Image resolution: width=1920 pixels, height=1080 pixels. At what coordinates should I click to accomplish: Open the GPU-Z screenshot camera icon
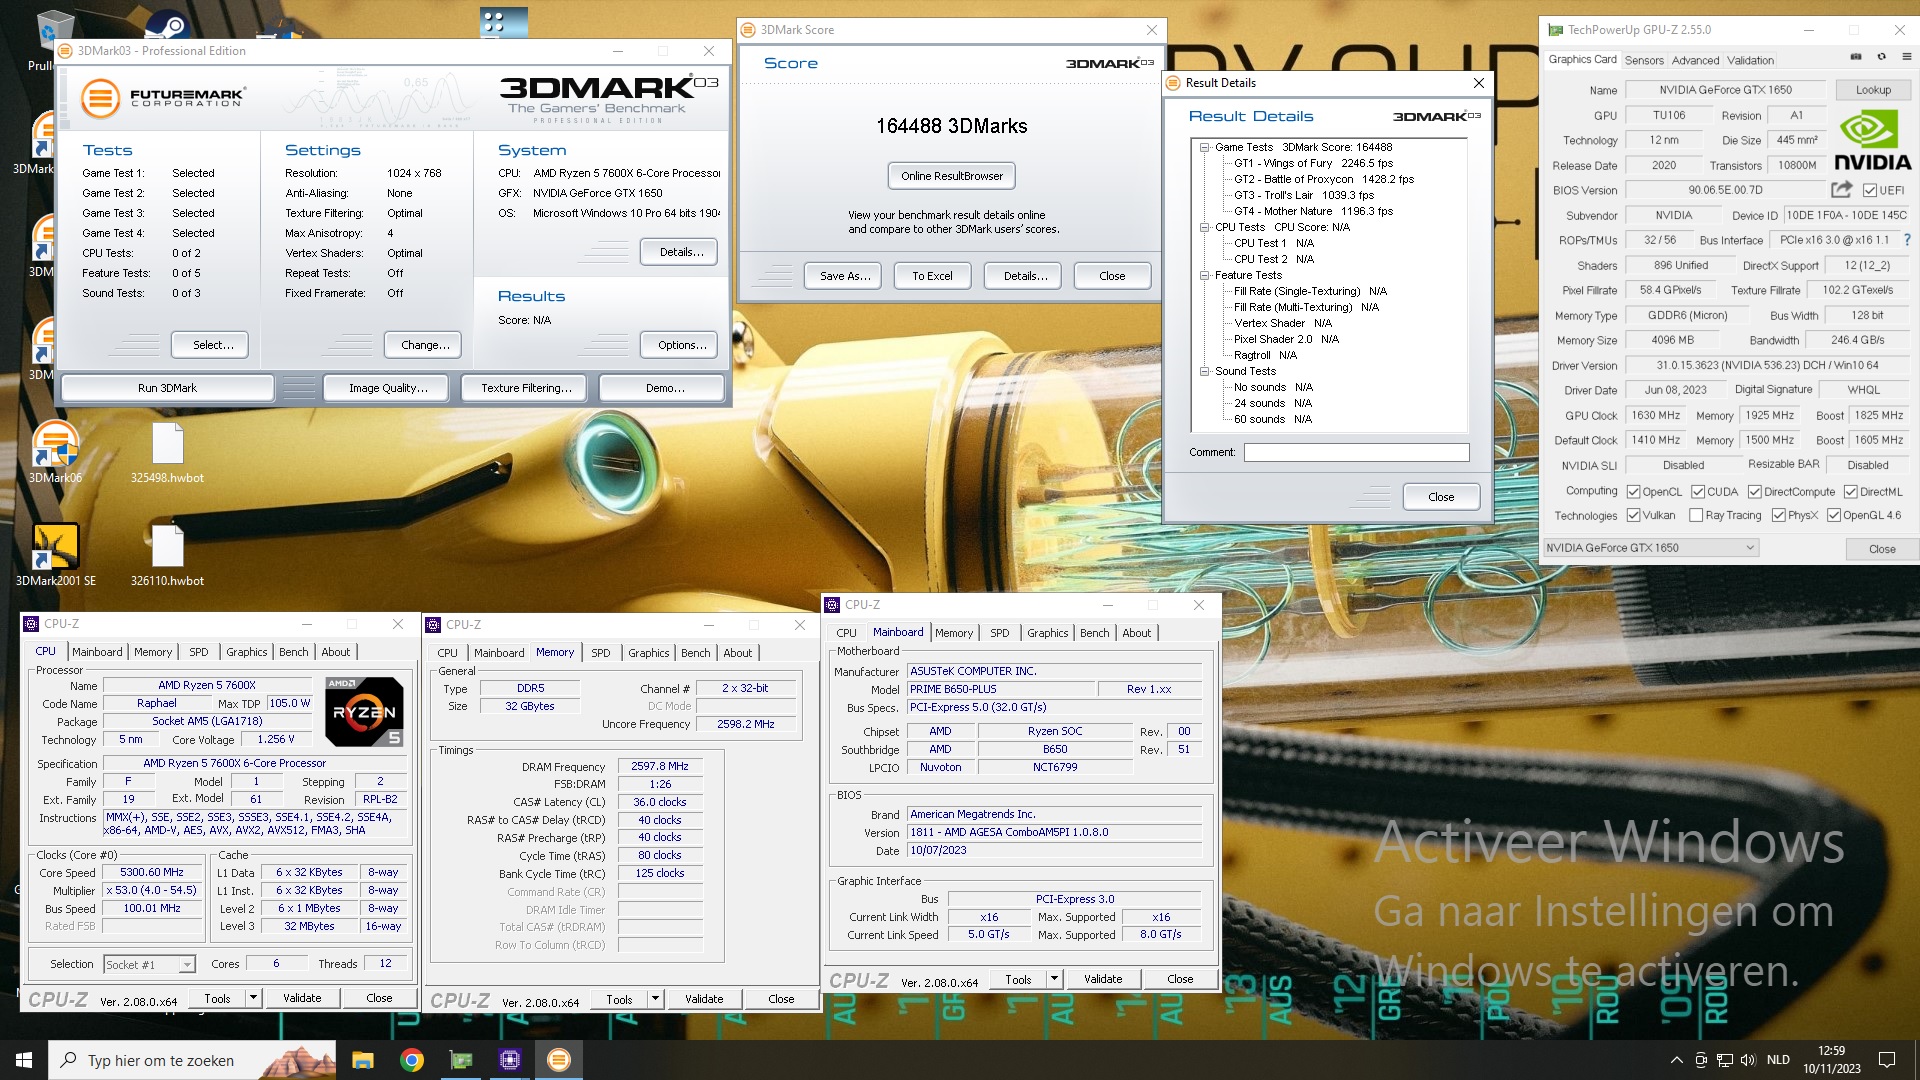point(1856,57)
